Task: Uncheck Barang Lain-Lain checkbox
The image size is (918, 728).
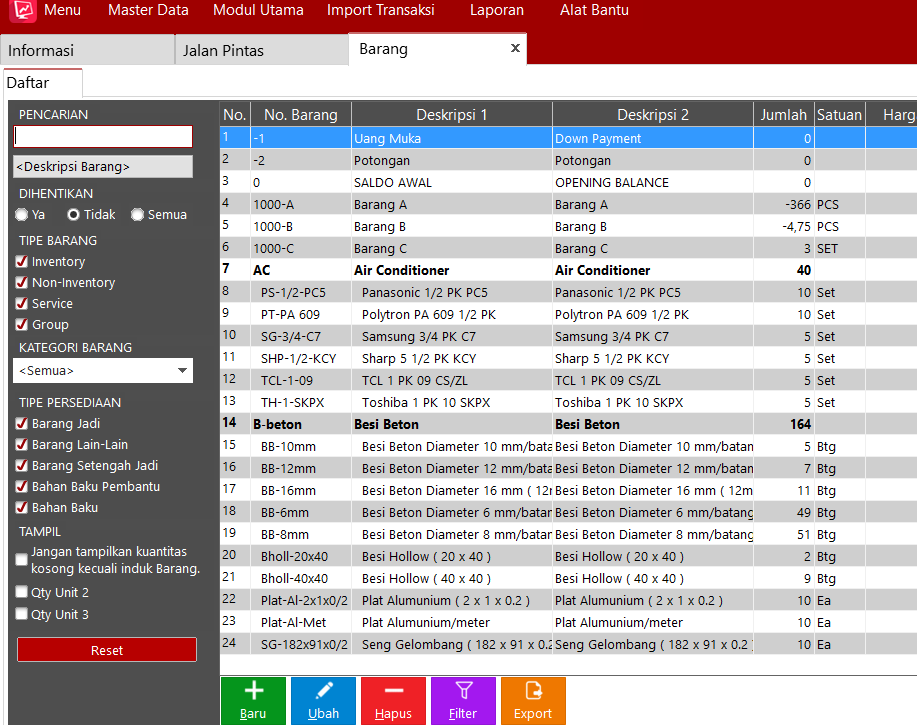Action: point(22,445)
